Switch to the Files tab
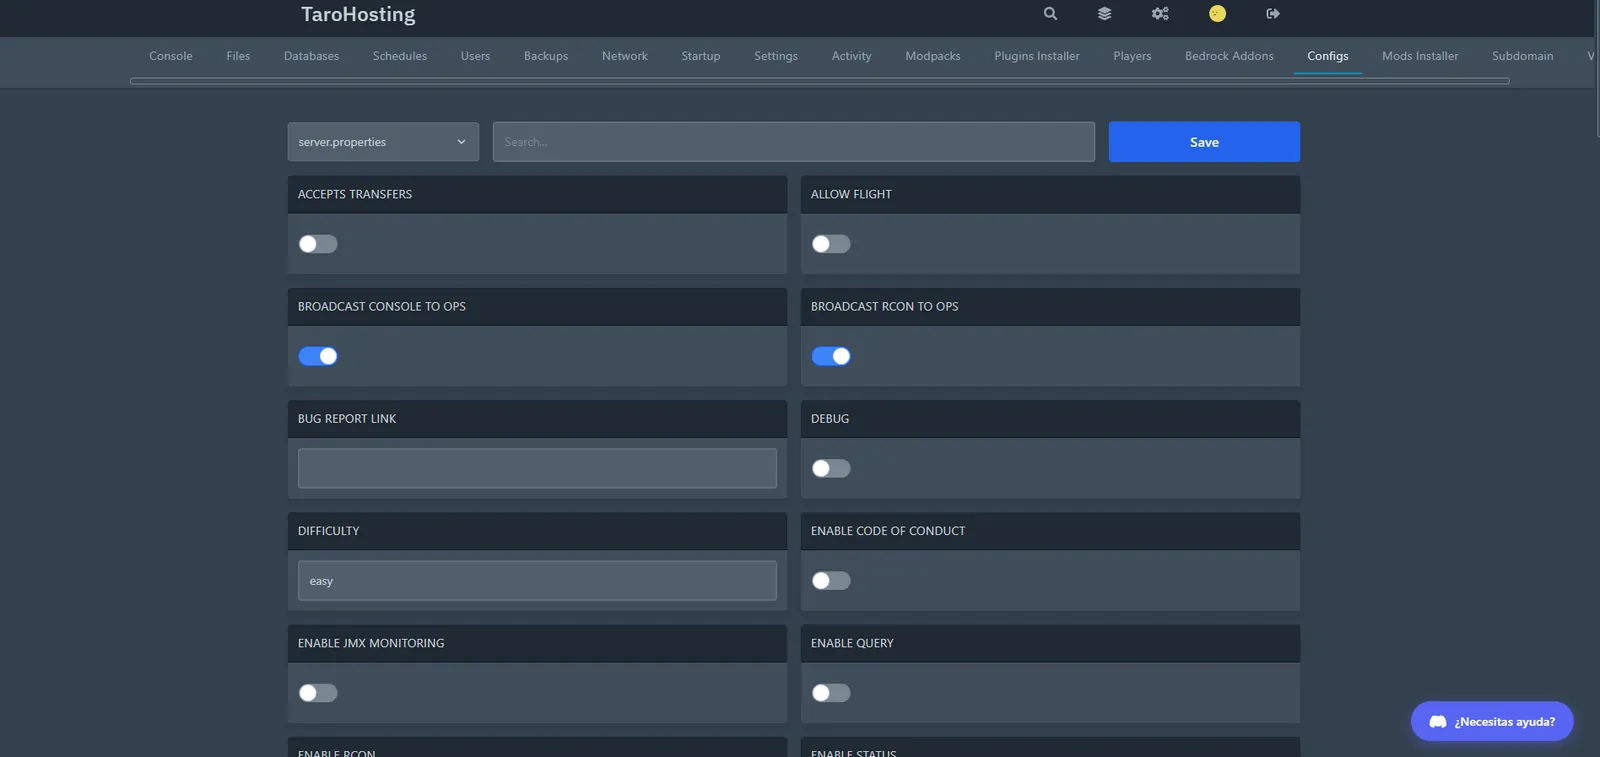Viewport: 1600px width, 757px height. [238, 56]
